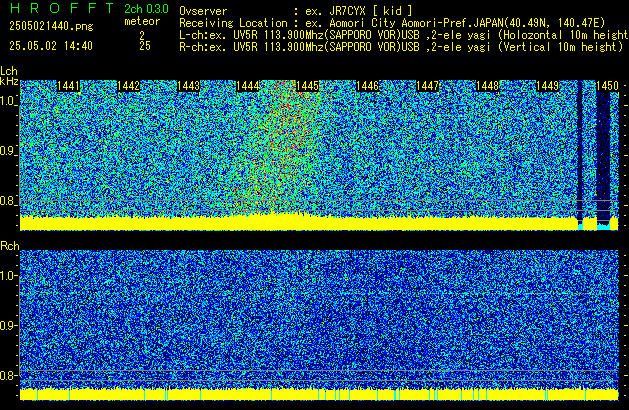Viewport: 629px width, 410px height.
Task: Click the 1.0 tick on Rch axis
Action: coord(8,276)
